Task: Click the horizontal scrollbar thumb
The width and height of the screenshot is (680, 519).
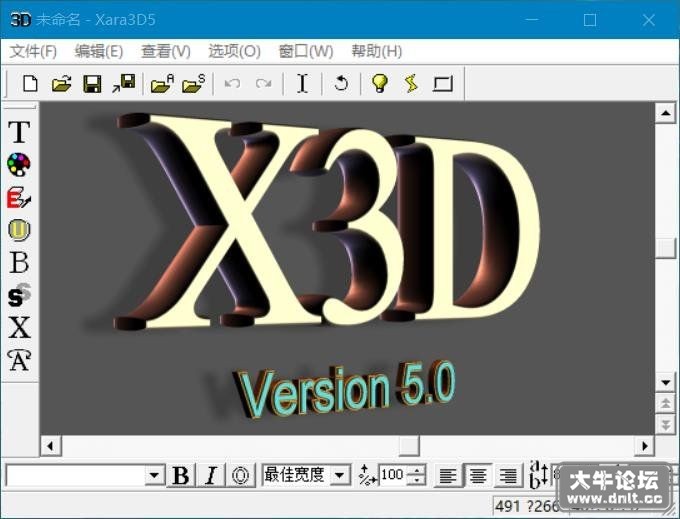Action: coord(409,446)
